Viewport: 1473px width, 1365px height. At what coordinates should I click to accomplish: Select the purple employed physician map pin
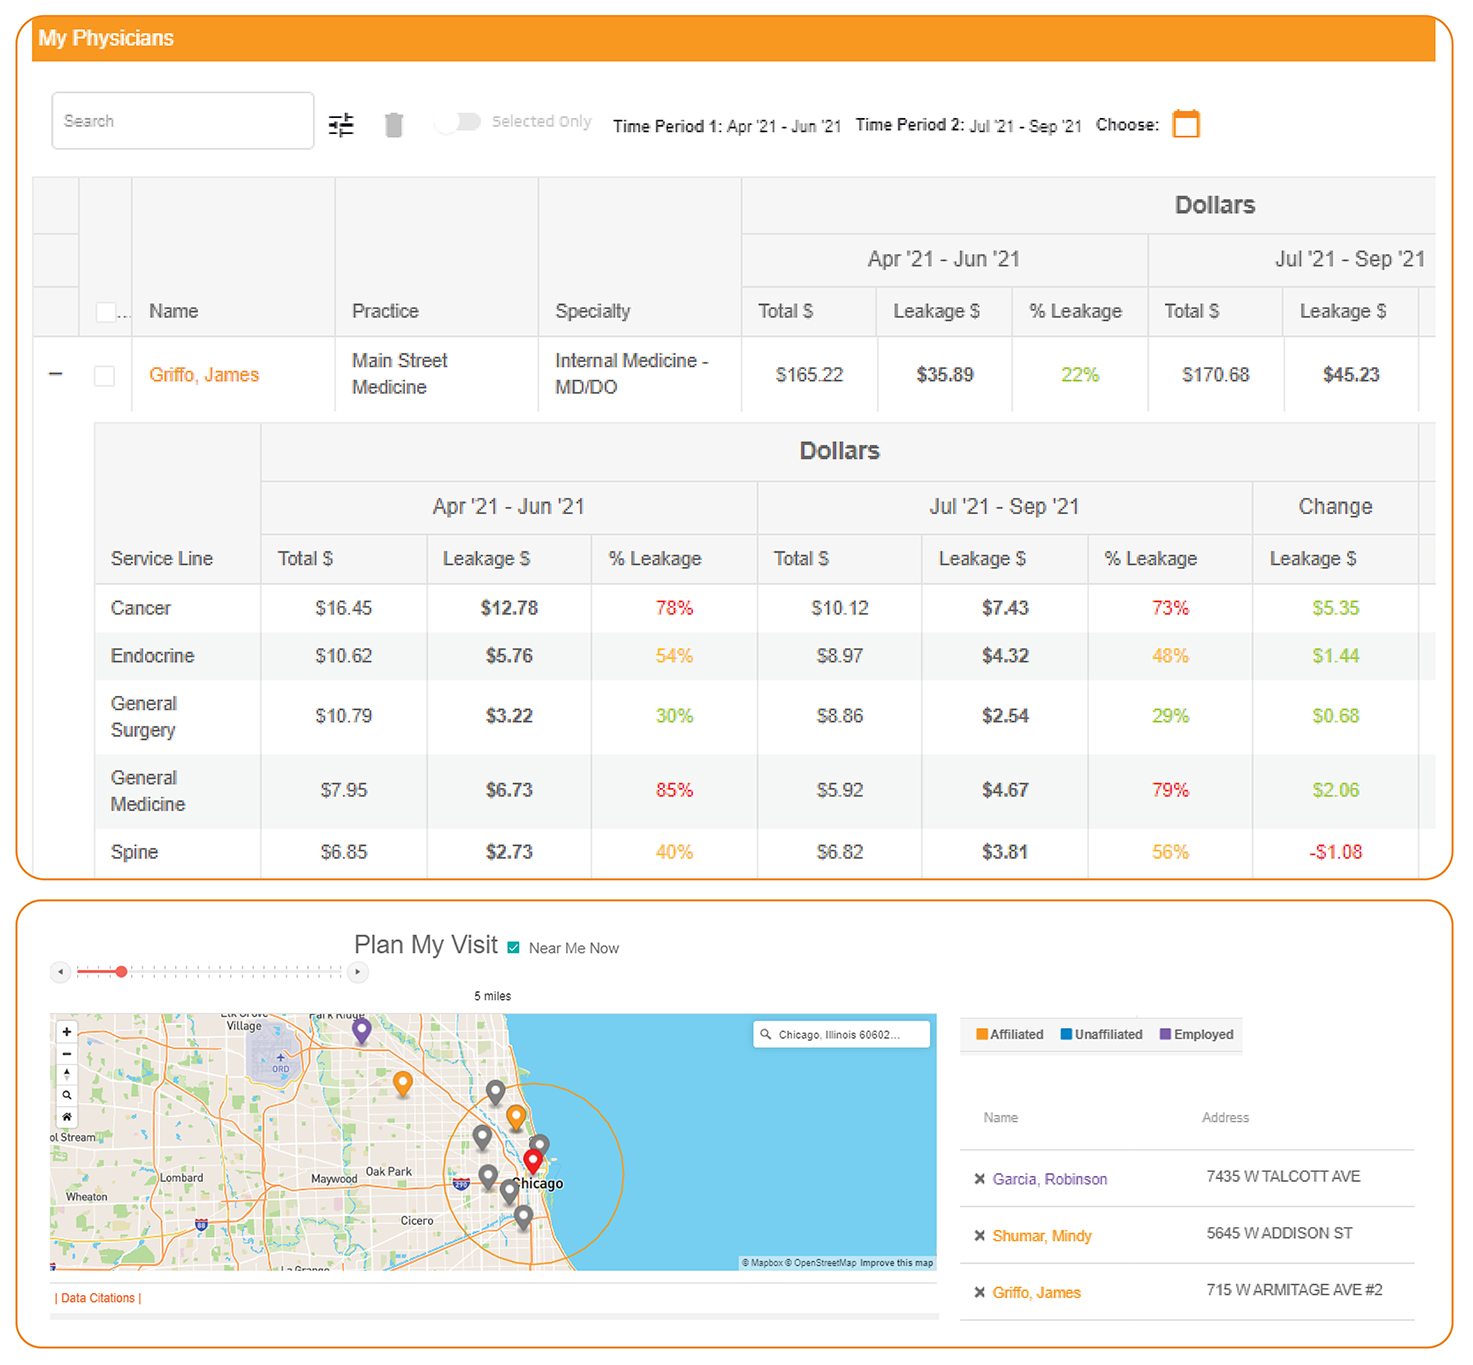(362, 1031)
